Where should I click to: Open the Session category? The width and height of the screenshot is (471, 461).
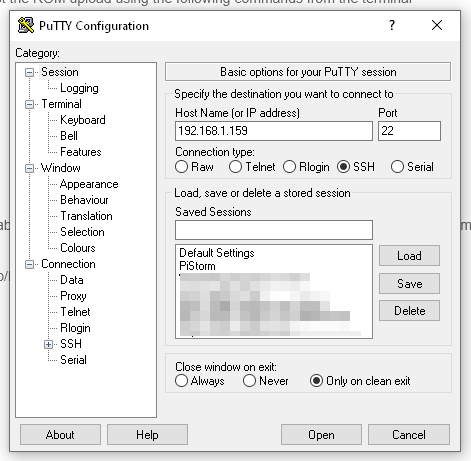[x=60, y=72]
